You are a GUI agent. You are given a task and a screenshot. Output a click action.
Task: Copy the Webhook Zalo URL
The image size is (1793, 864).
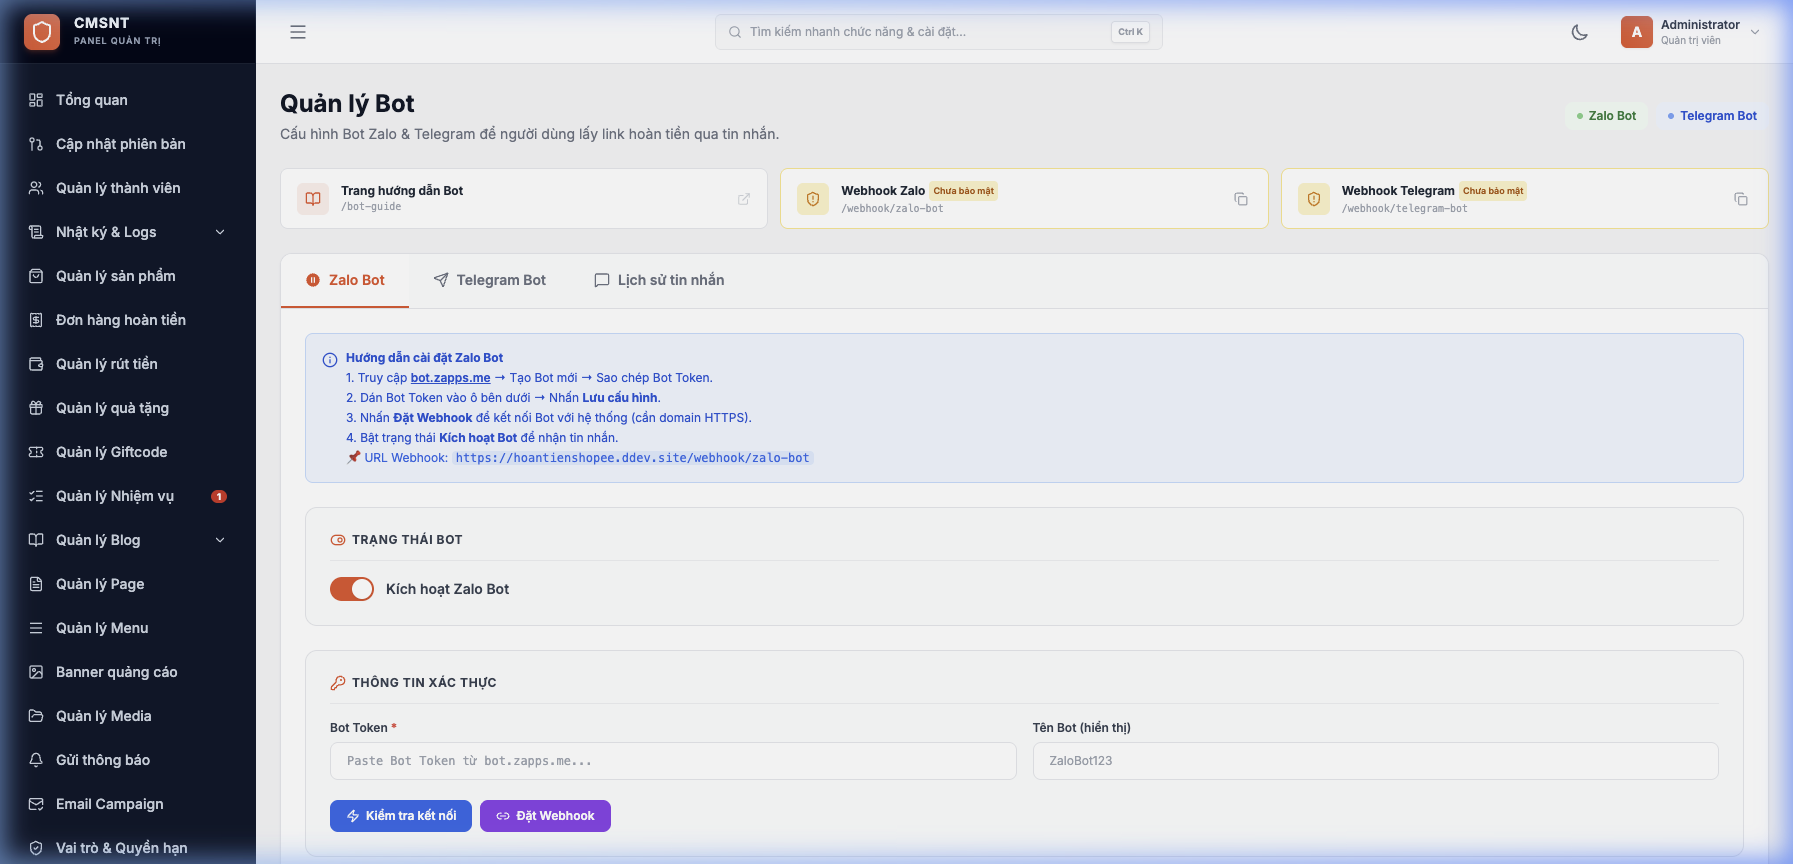pos(1241,199)
